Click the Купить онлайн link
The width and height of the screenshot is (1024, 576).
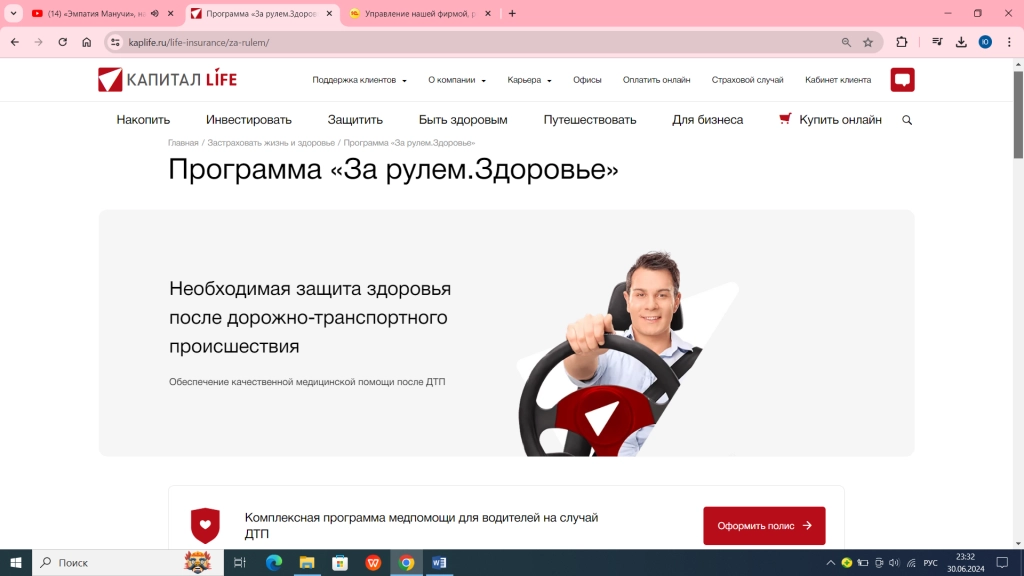(x=840, y=120)
